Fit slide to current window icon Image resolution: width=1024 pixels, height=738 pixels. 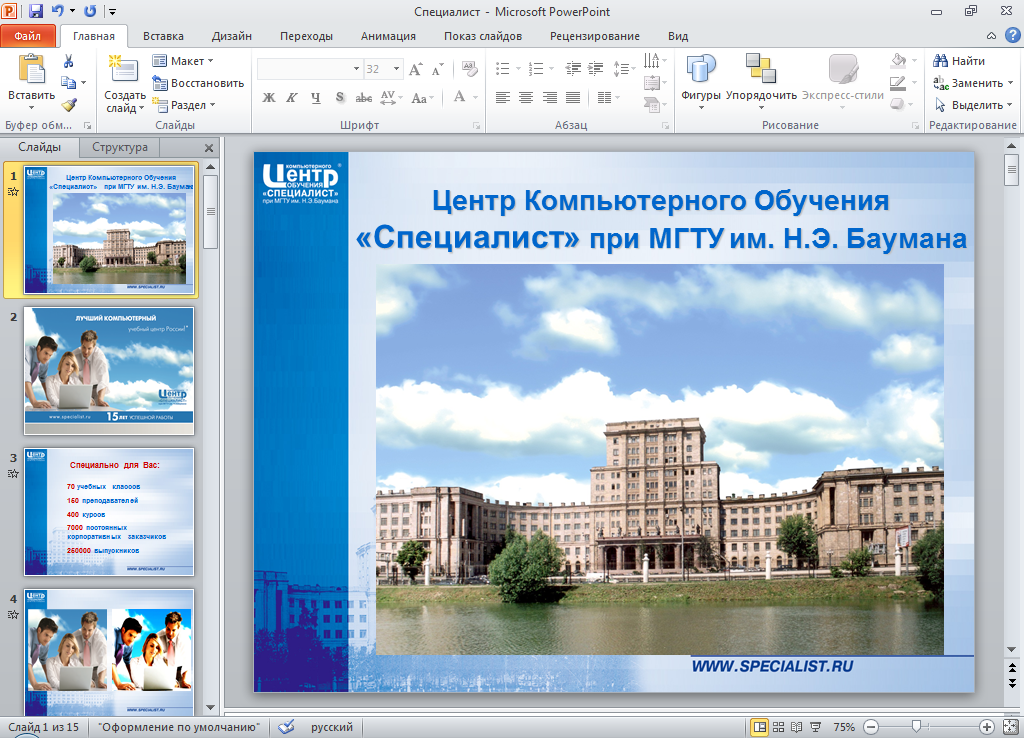[1009, 727]
